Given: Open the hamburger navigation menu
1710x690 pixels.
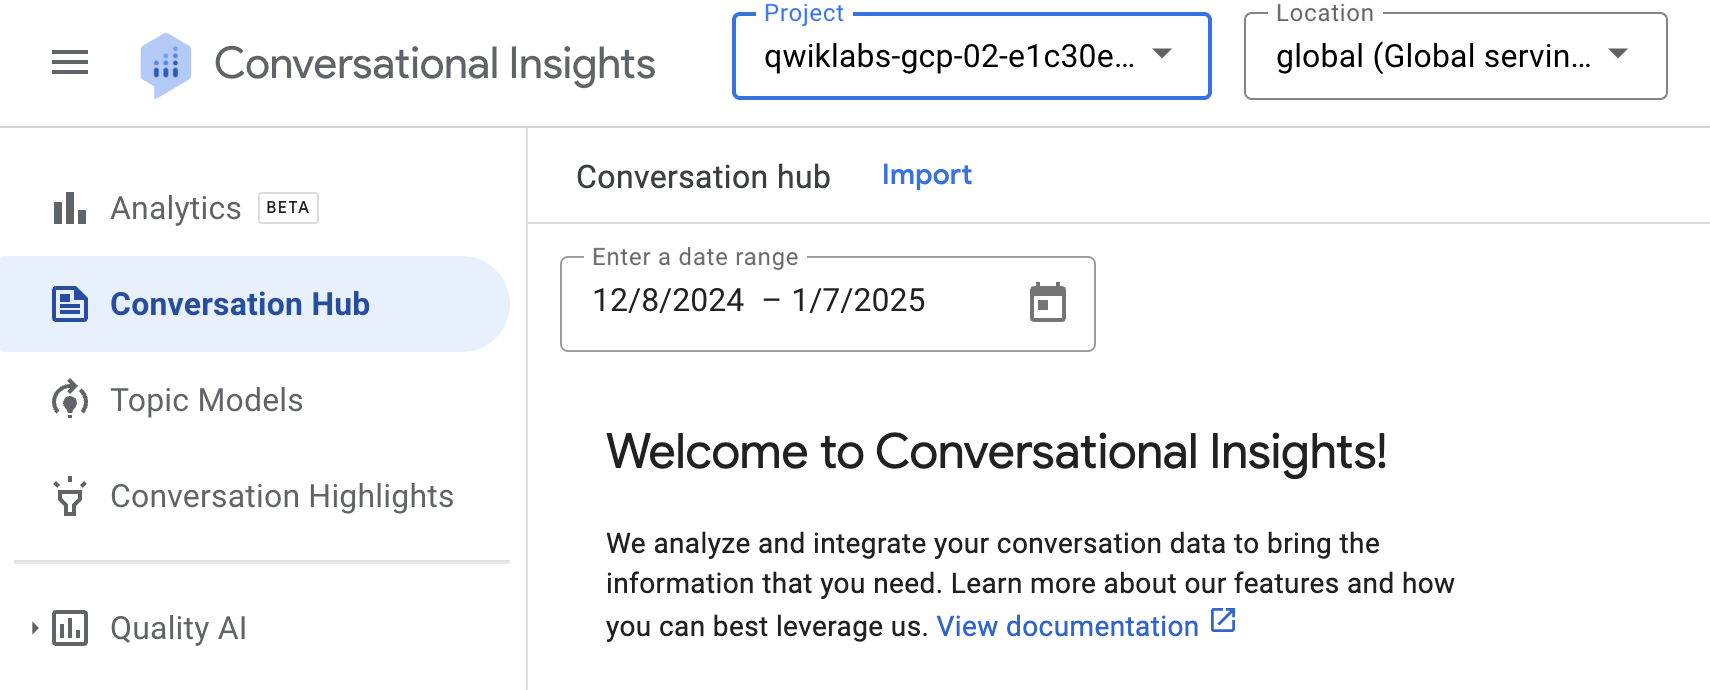Looking at the screenshot, I should tap(70, 63).
